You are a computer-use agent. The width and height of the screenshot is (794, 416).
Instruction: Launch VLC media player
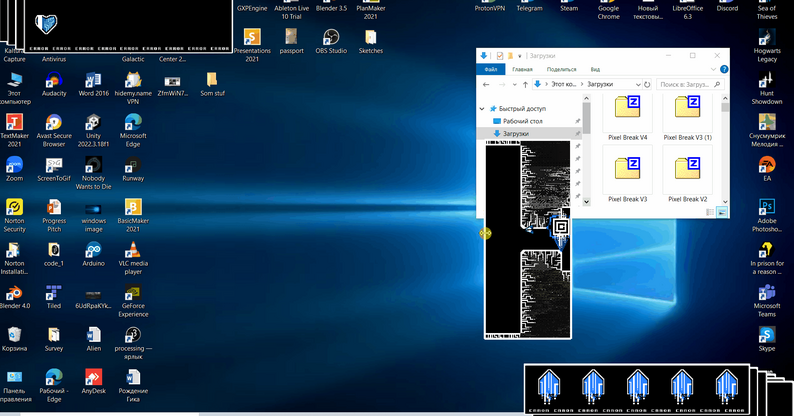(x=133, y=251)
